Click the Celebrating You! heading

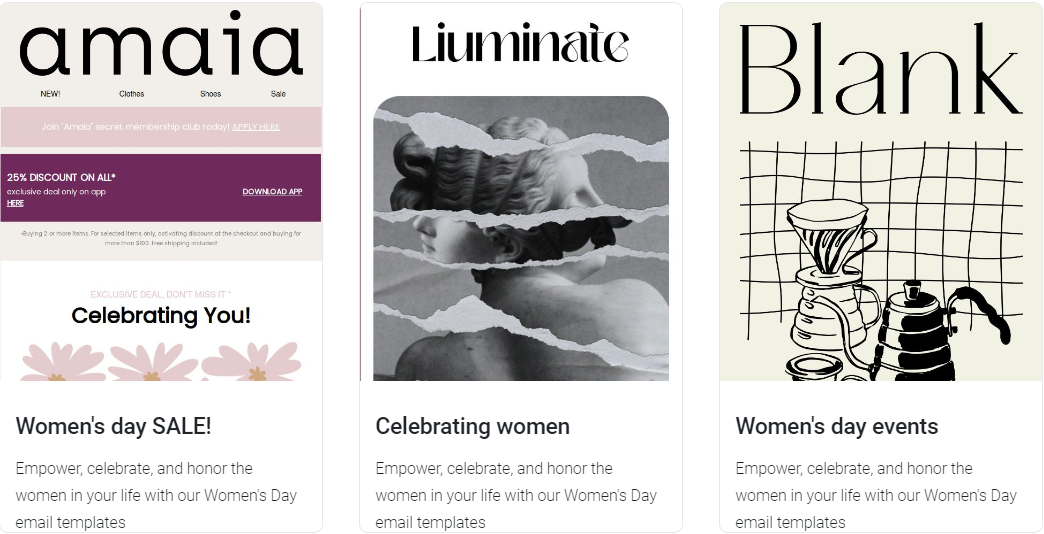(x=161, y=315)
